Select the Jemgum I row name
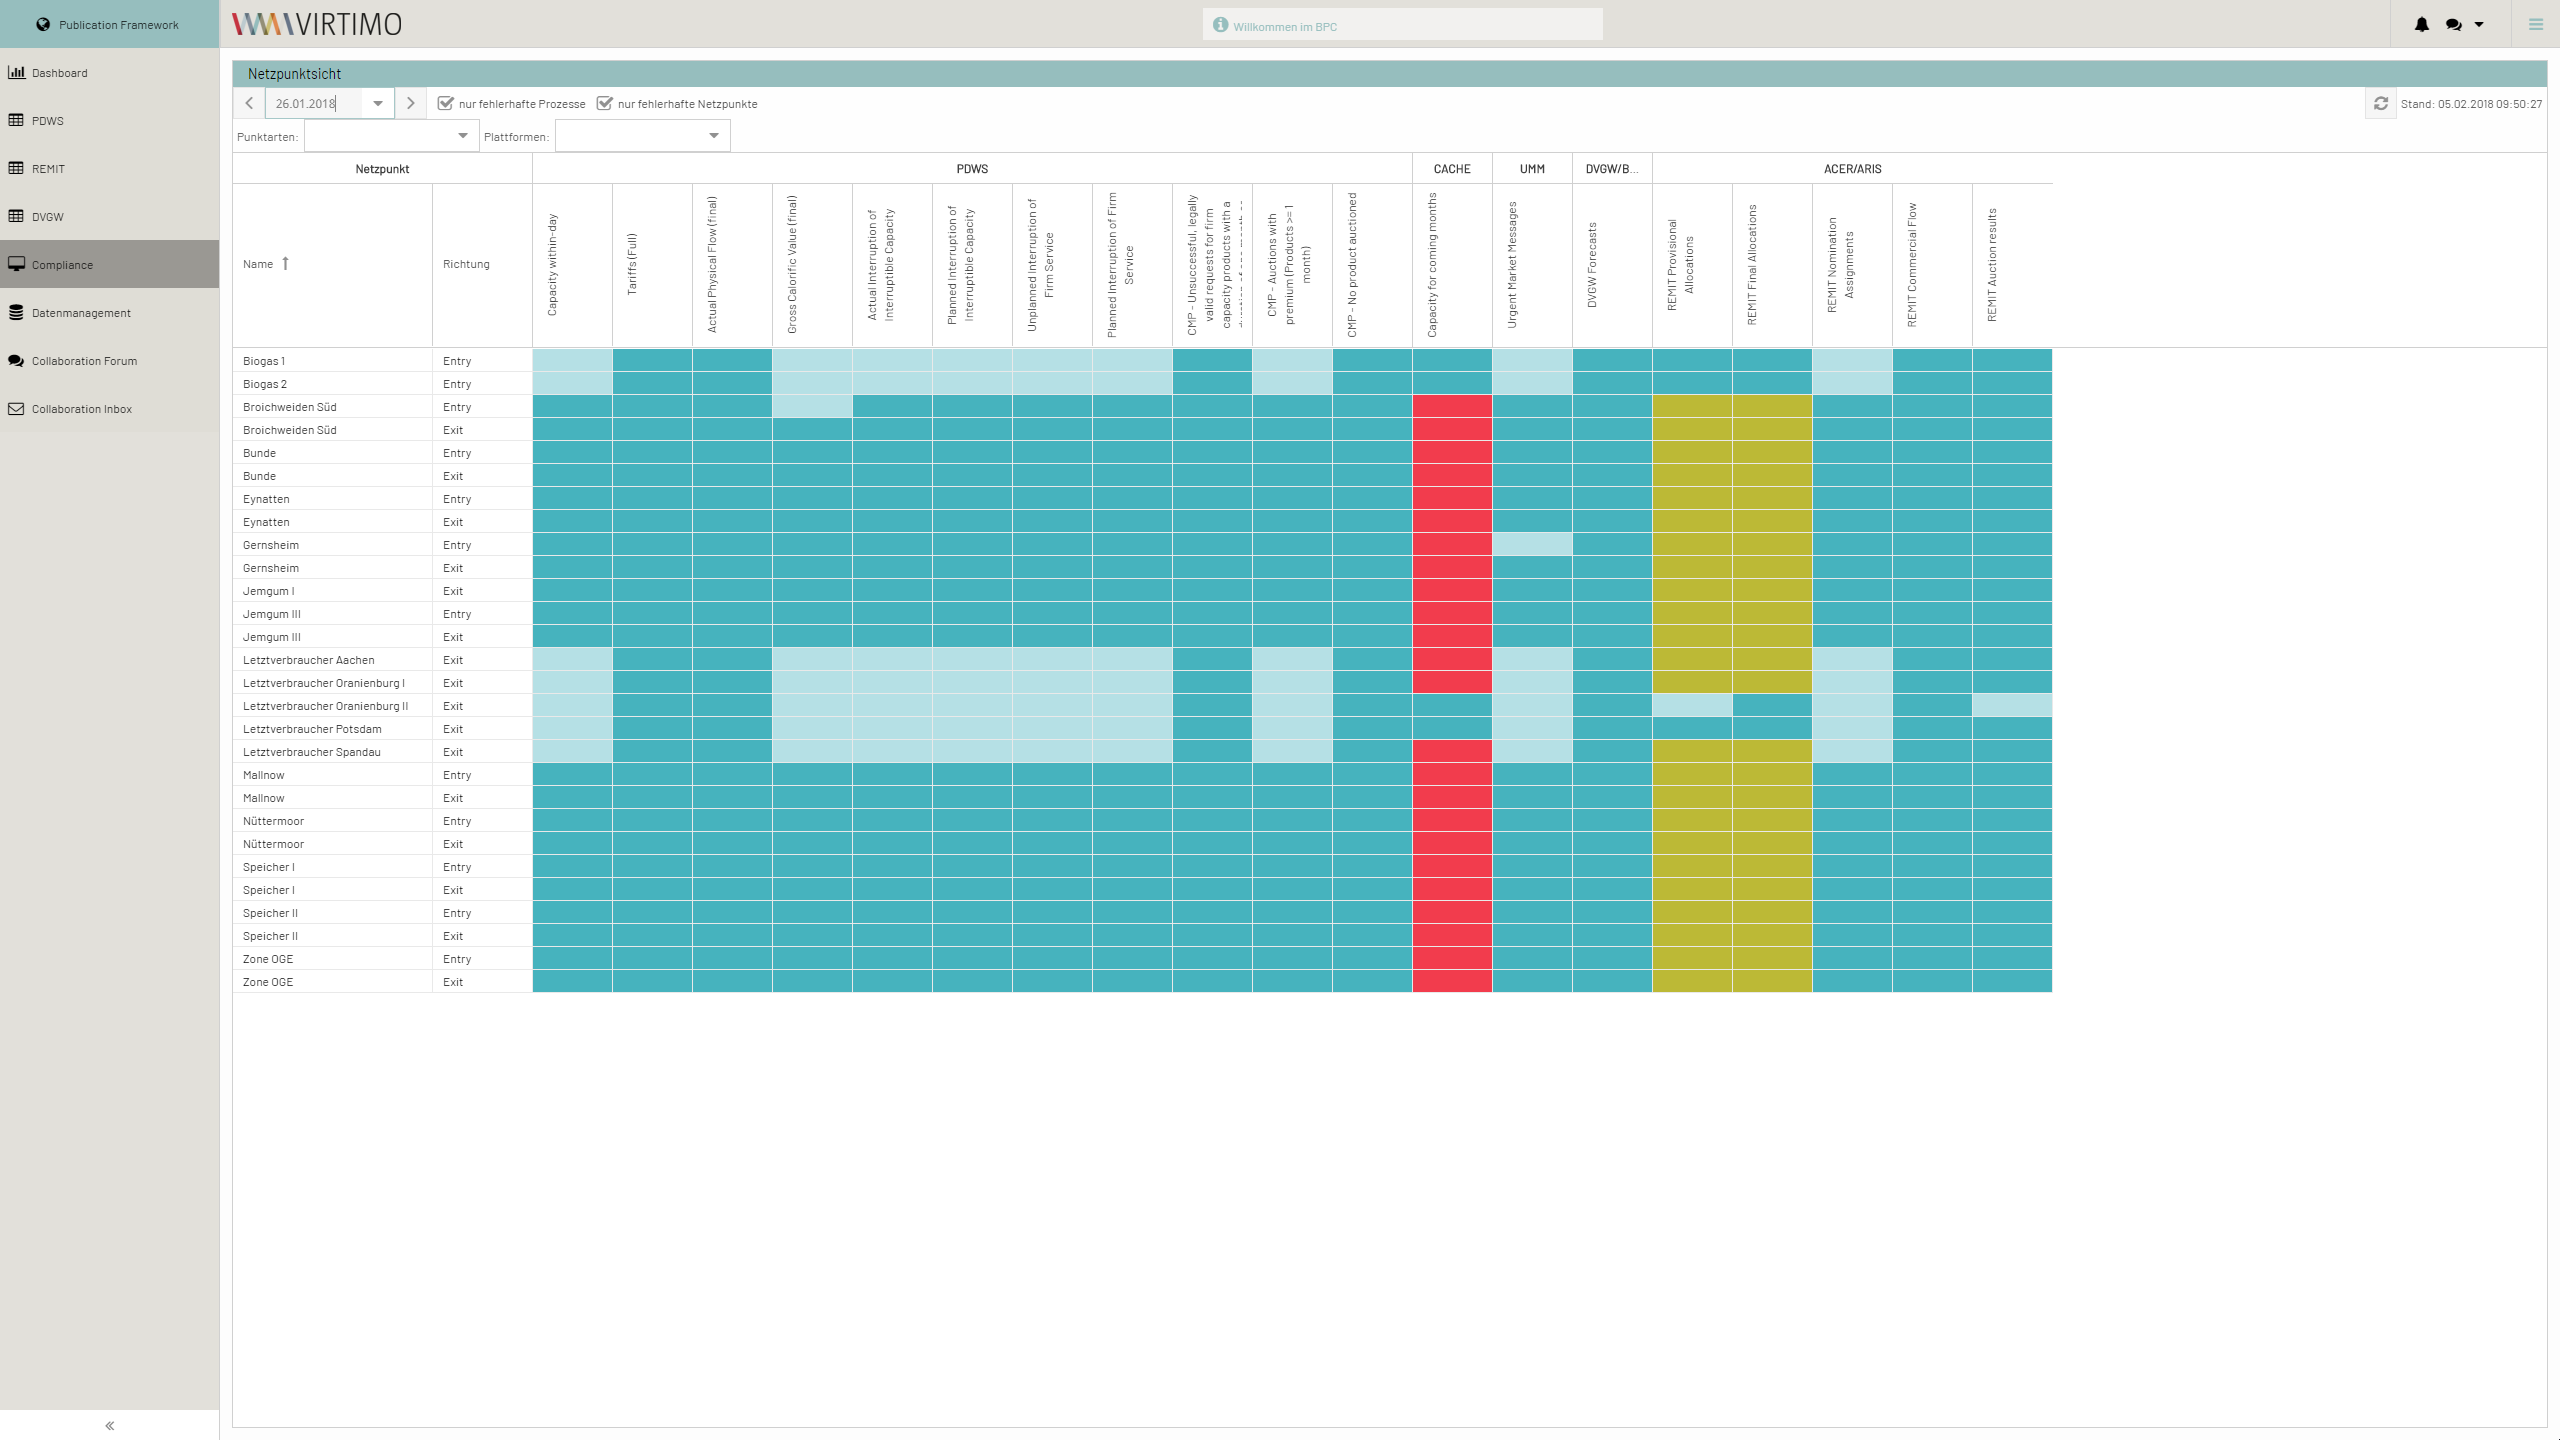 [269, 591]
